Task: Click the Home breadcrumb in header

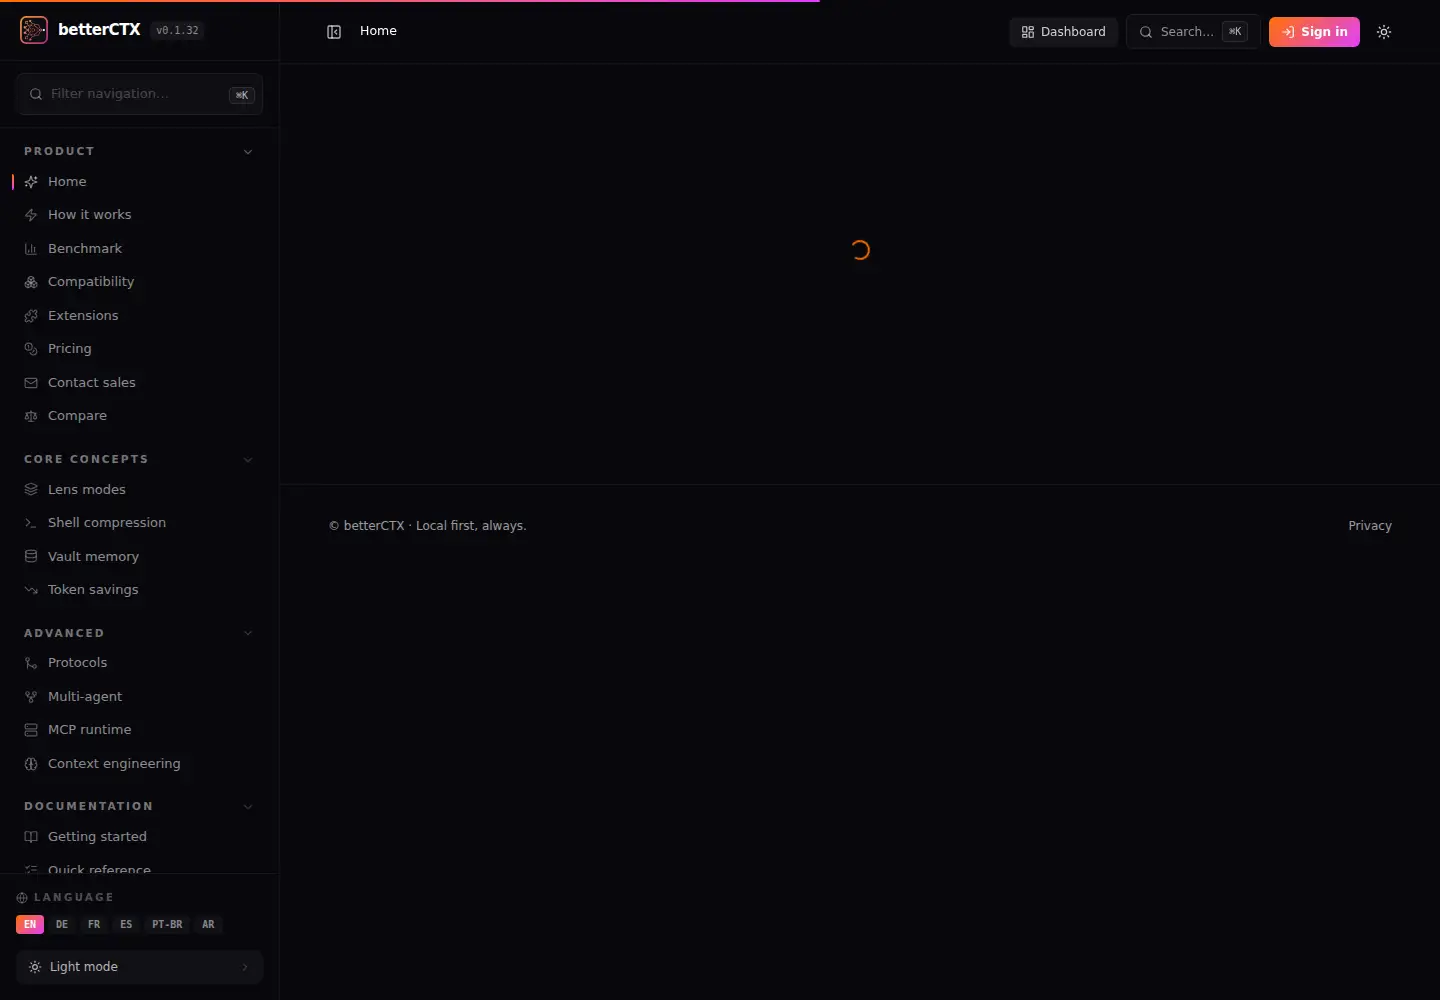Action: click(378, 31)
